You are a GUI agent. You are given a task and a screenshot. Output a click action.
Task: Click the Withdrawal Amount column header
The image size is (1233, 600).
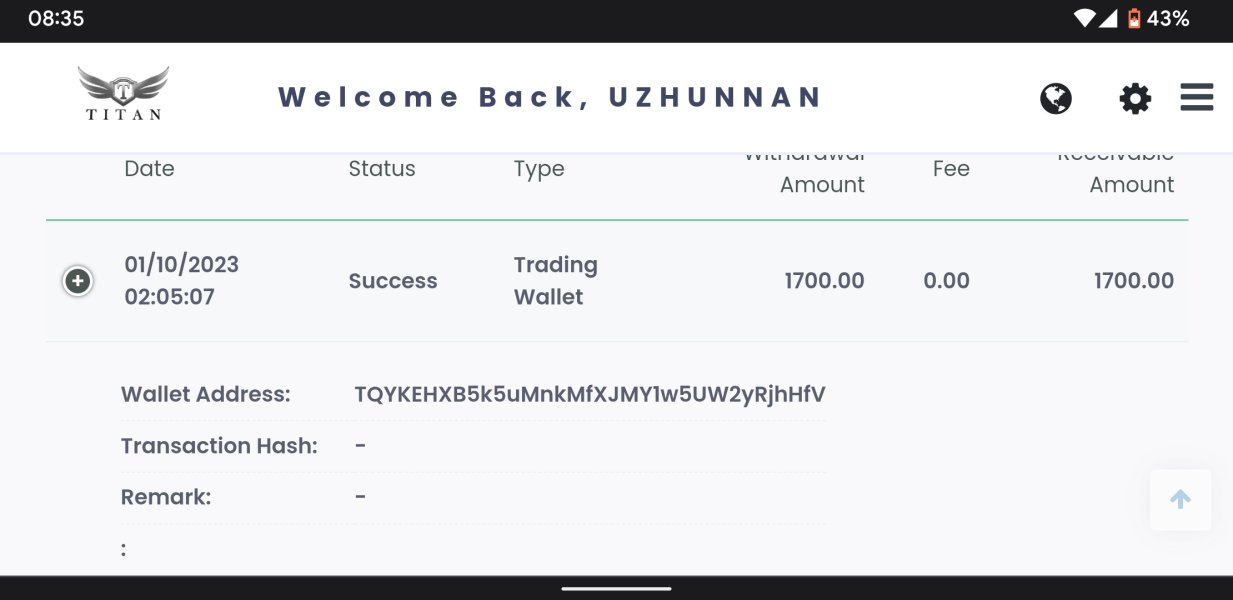tap(804, 170)
